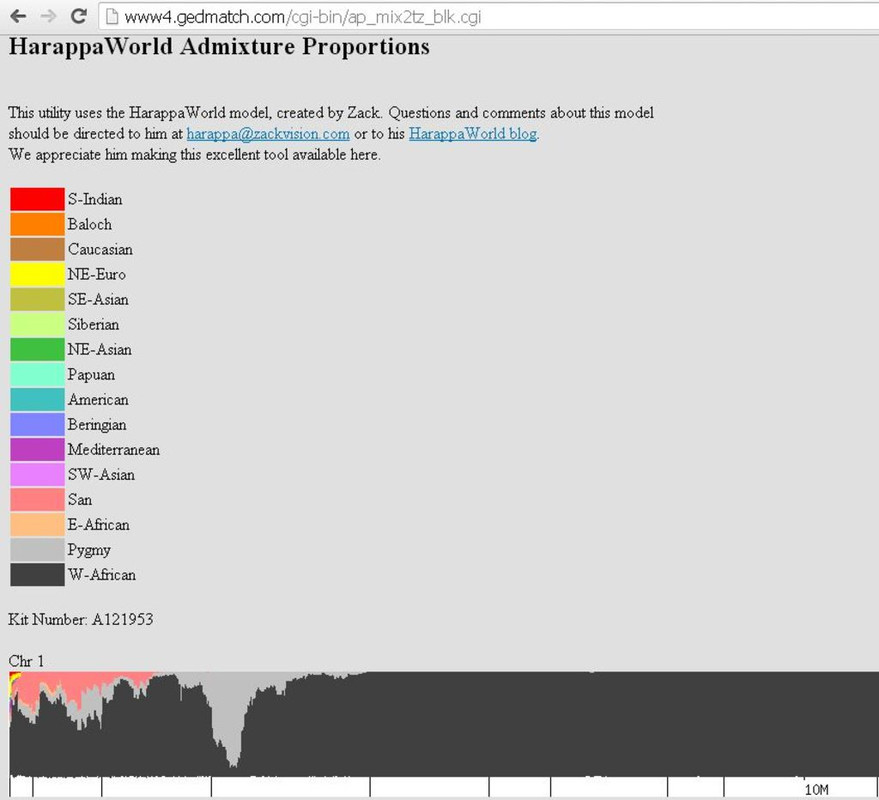This screenshot has height=800, width=879.
Task: Click the orange Baloch color swatch
Action: pyautogui.click(x=38, y=224)
